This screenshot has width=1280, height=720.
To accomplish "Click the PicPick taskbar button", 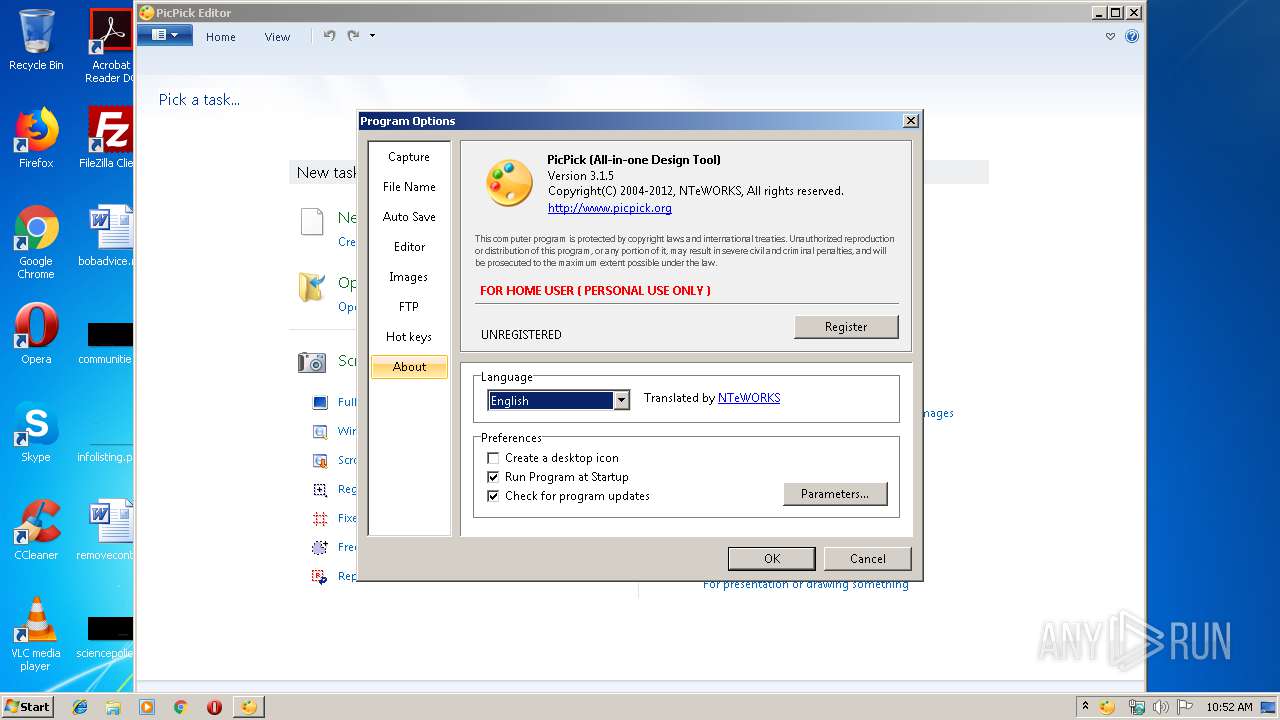I will click(248, 707).
